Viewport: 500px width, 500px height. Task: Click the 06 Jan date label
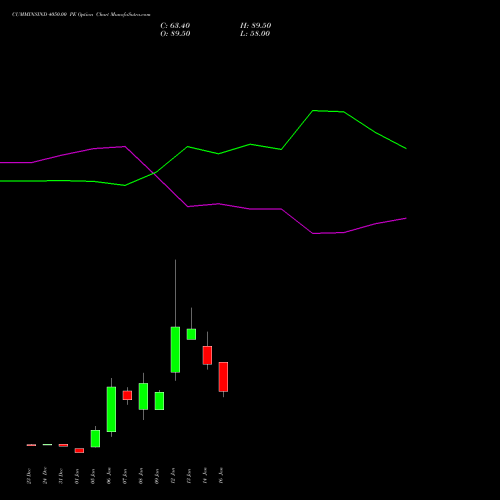tap(109, 476)
